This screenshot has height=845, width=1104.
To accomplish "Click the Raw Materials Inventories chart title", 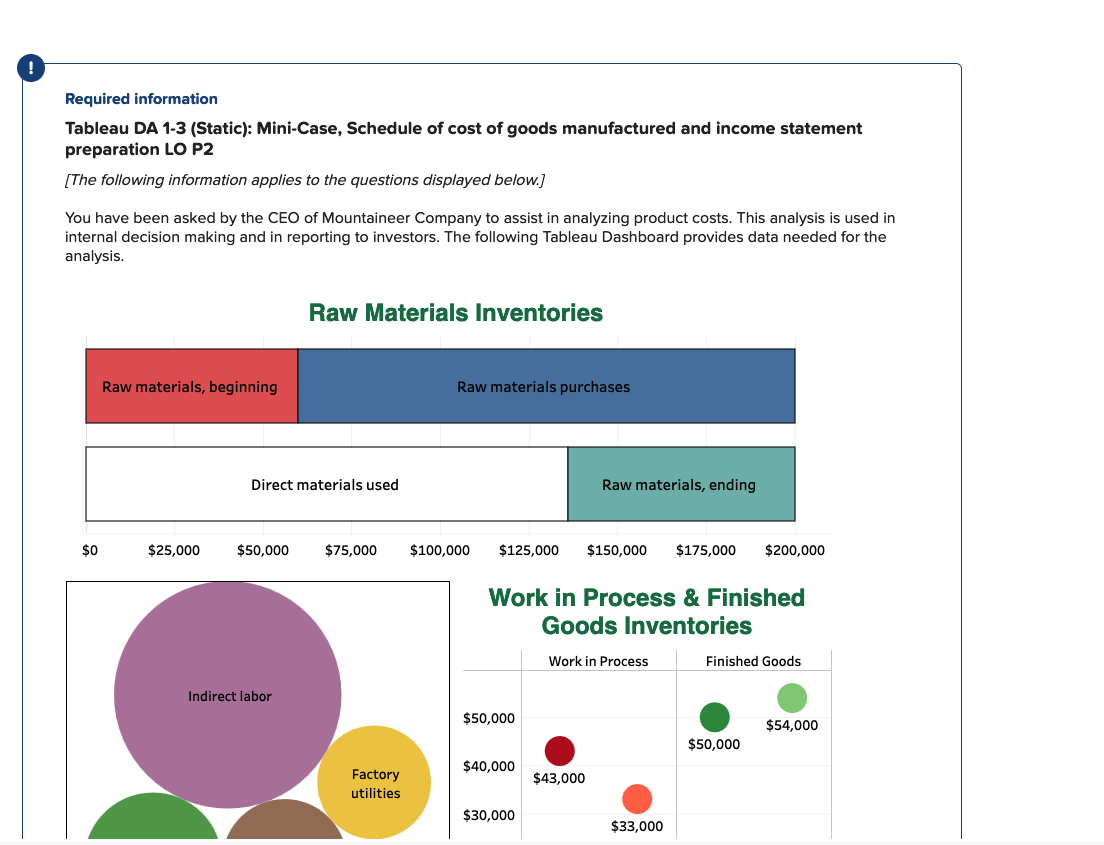I will [456, 312].
